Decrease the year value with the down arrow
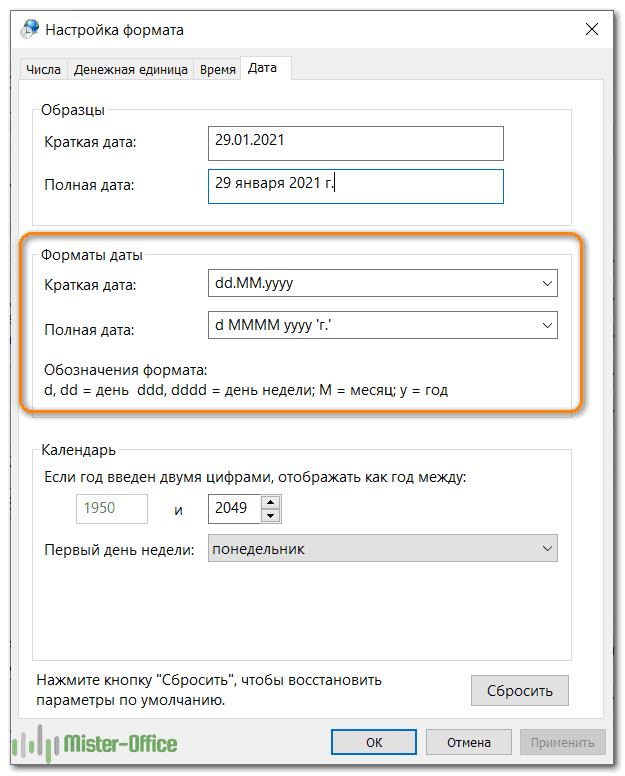Viewport: 625px width, 776px height. coord(270,515)
